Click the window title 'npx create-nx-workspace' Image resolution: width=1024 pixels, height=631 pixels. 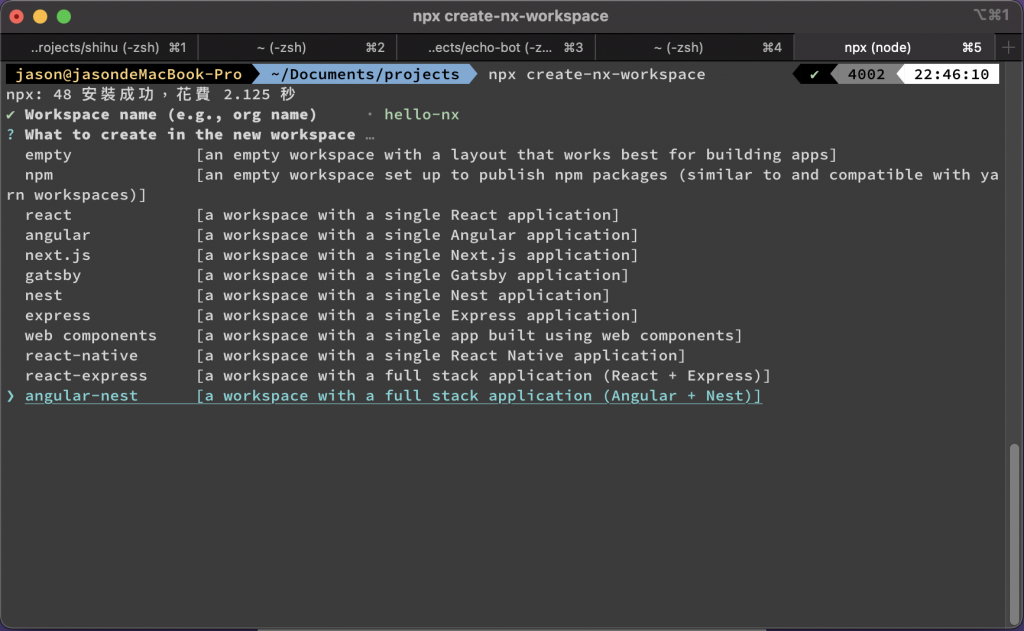(x=510, y=16)
